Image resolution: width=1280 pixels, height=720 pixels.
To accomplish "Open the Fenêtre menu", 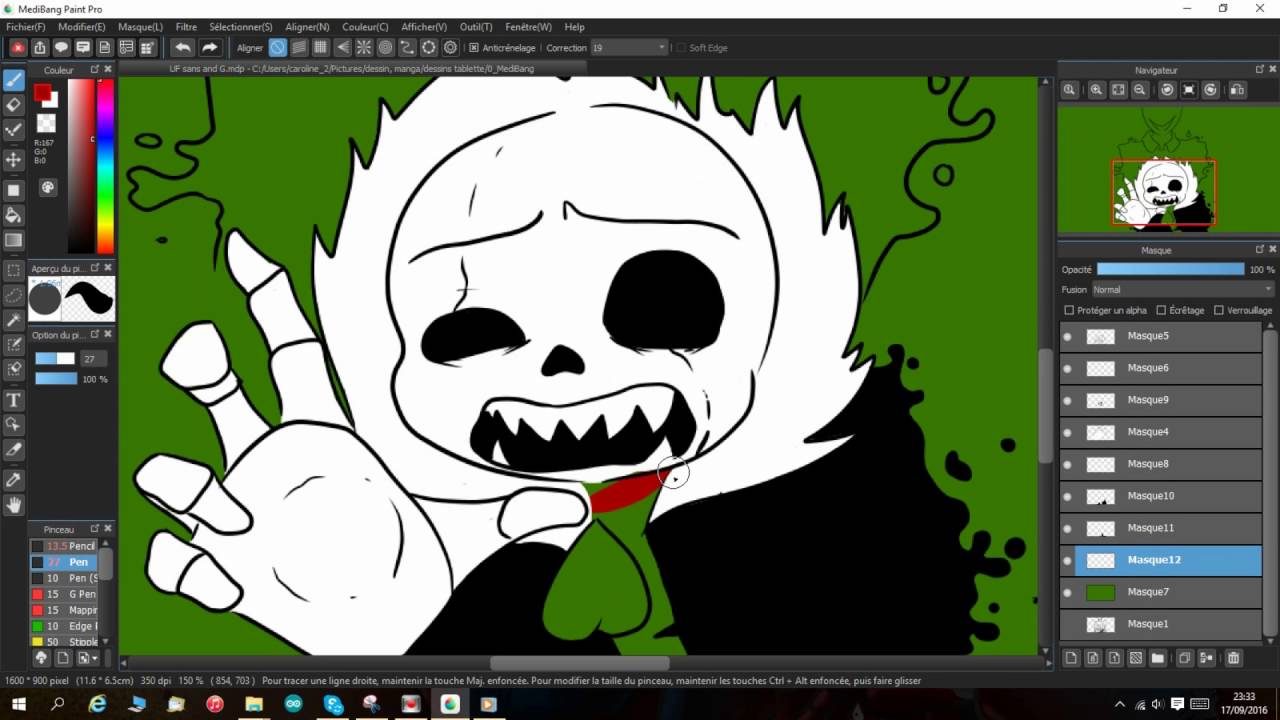I will coord(528,27).
